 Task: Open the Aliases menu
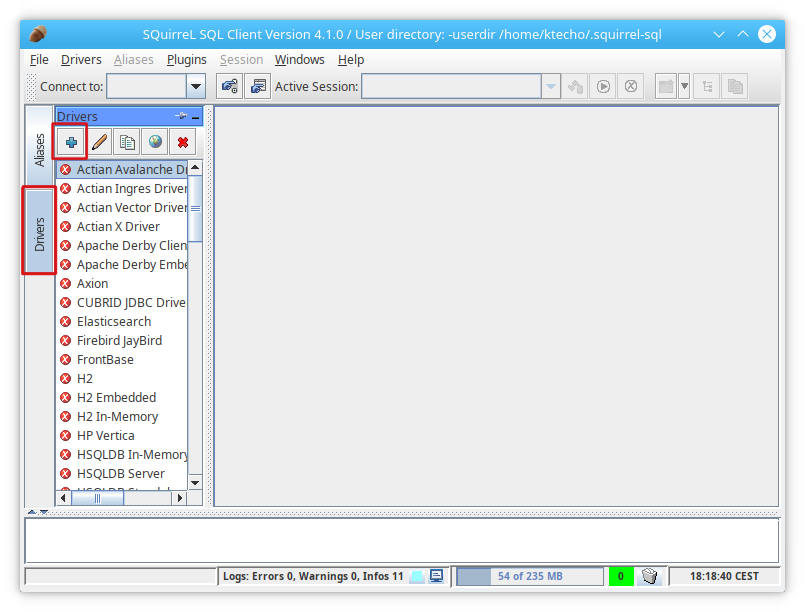(x=133, y=60)
